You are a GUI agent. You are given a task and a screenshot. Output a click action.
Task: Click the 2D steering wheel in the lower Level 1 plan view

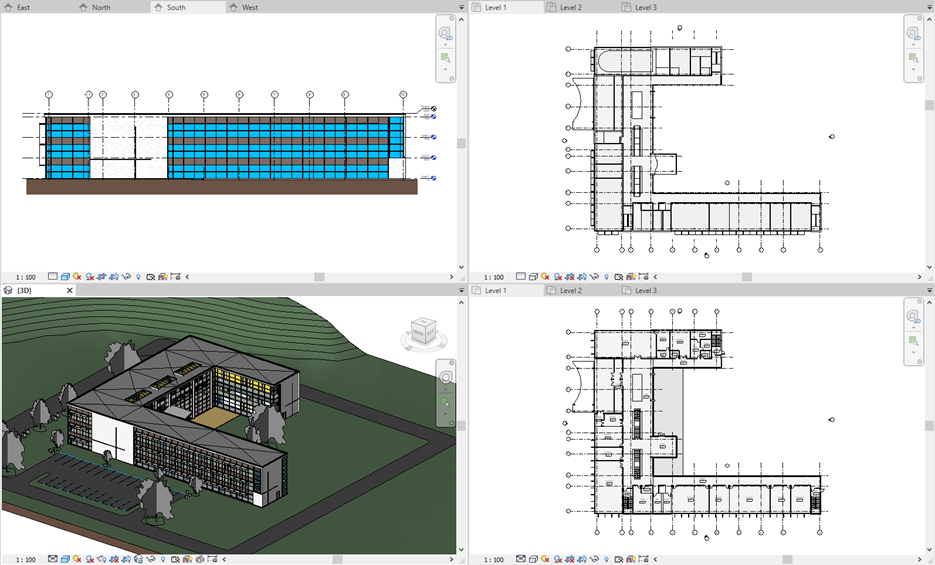[913, 317]
